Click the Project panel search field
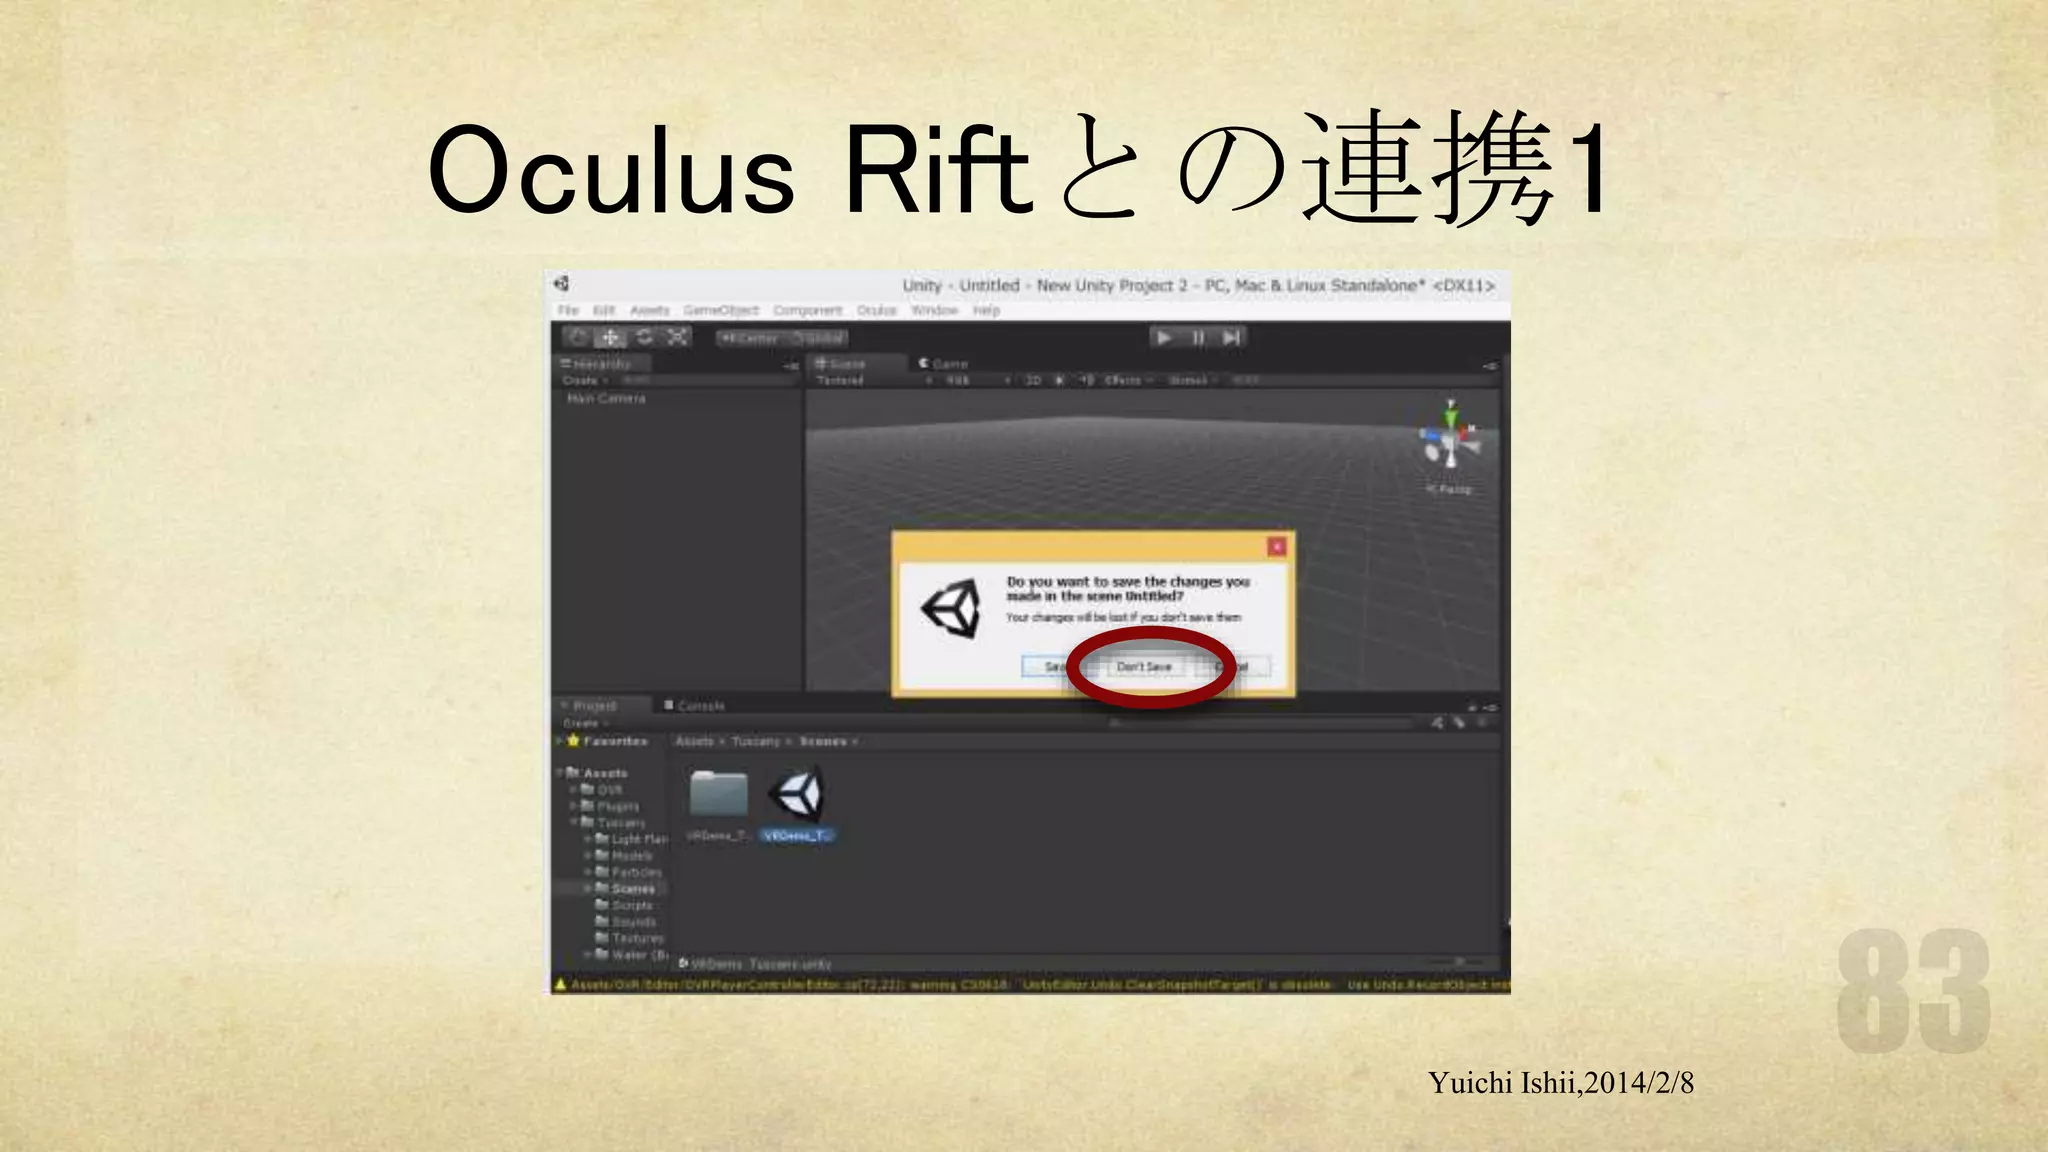This screenshot has height=1152, width=2048. pyautogui.click(x=1261, y=723)
